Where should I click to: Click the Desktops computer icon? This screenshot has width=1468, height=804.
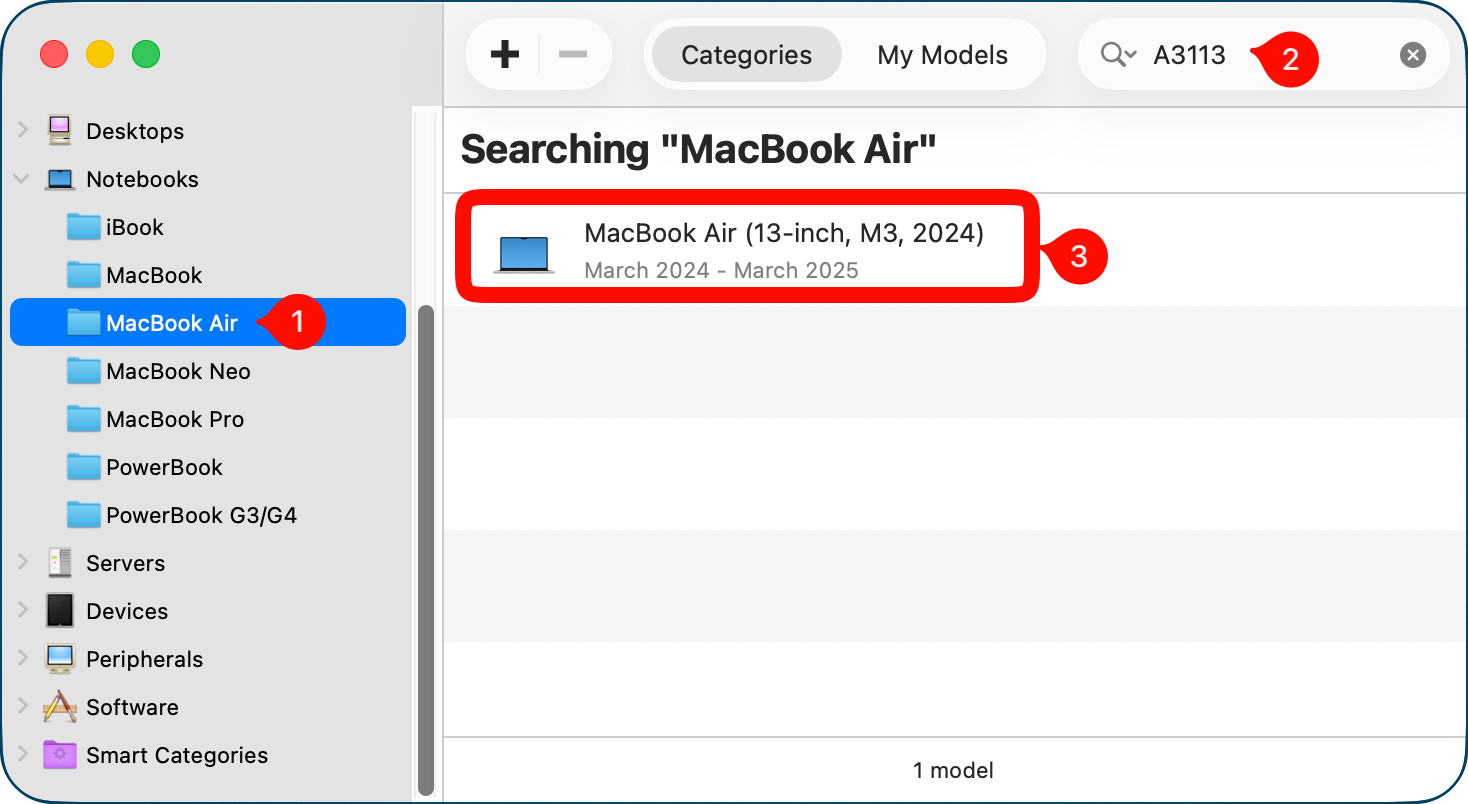[x=60, y=131]
